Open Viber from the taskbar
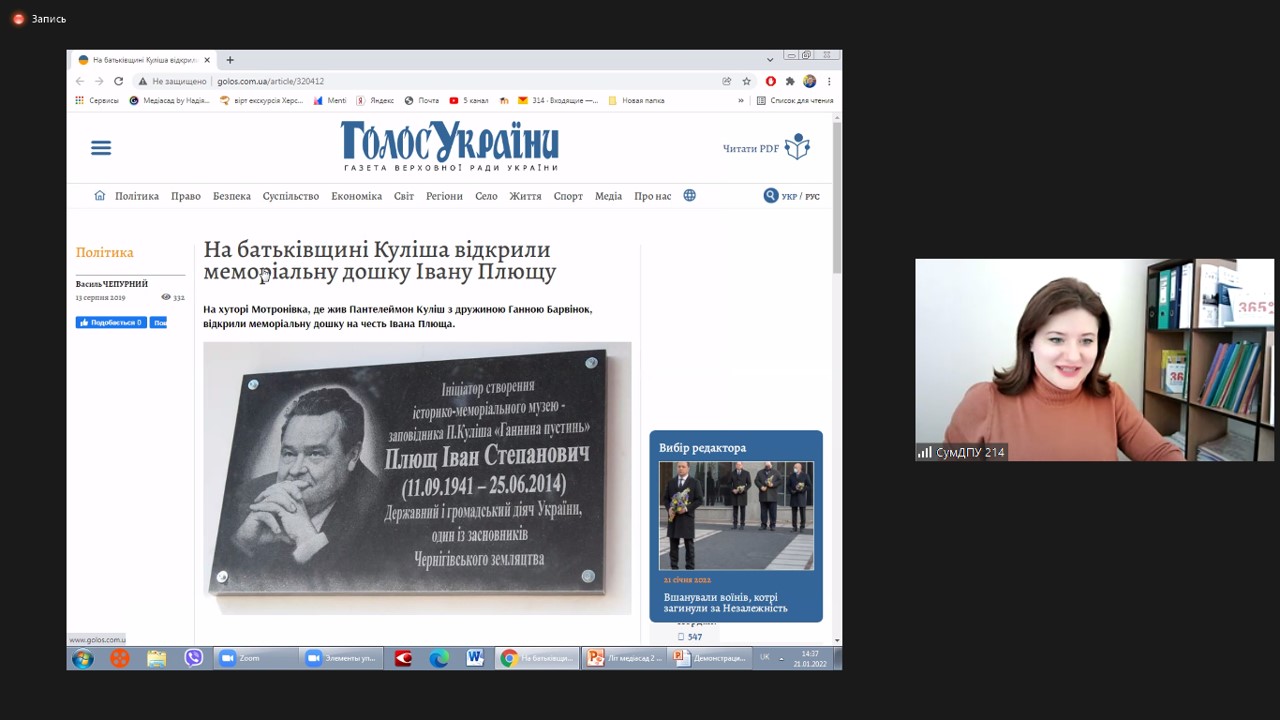This screenshot has width=1280, height=720. (193, 658)
